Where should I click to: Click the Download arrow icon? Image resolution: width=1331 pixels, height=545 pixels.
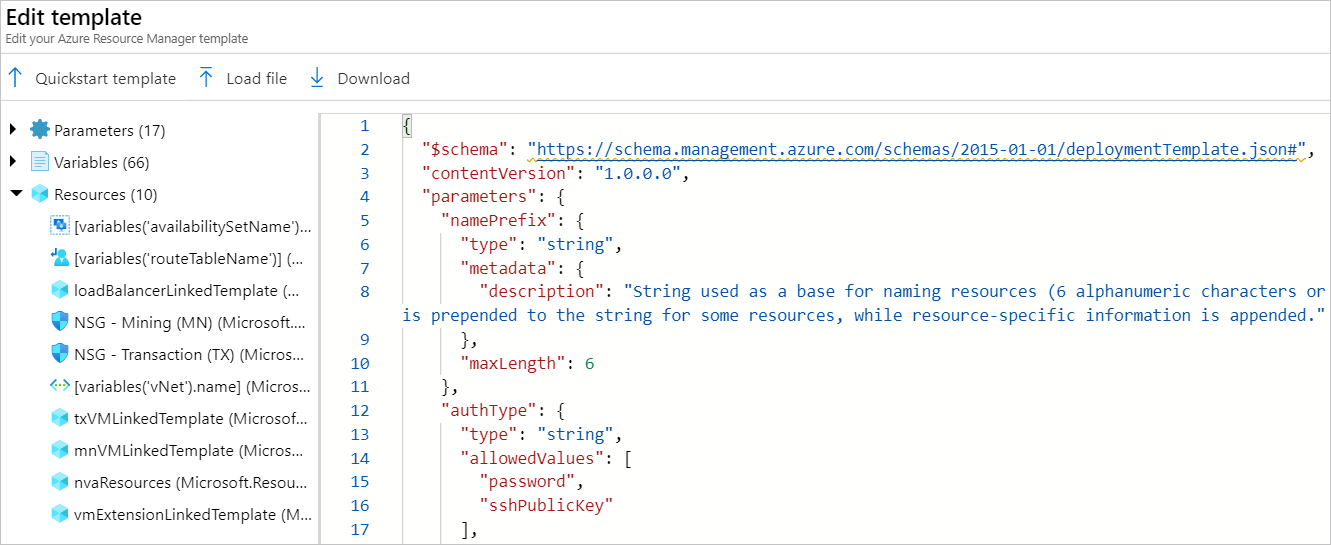(x=317, y=78)
